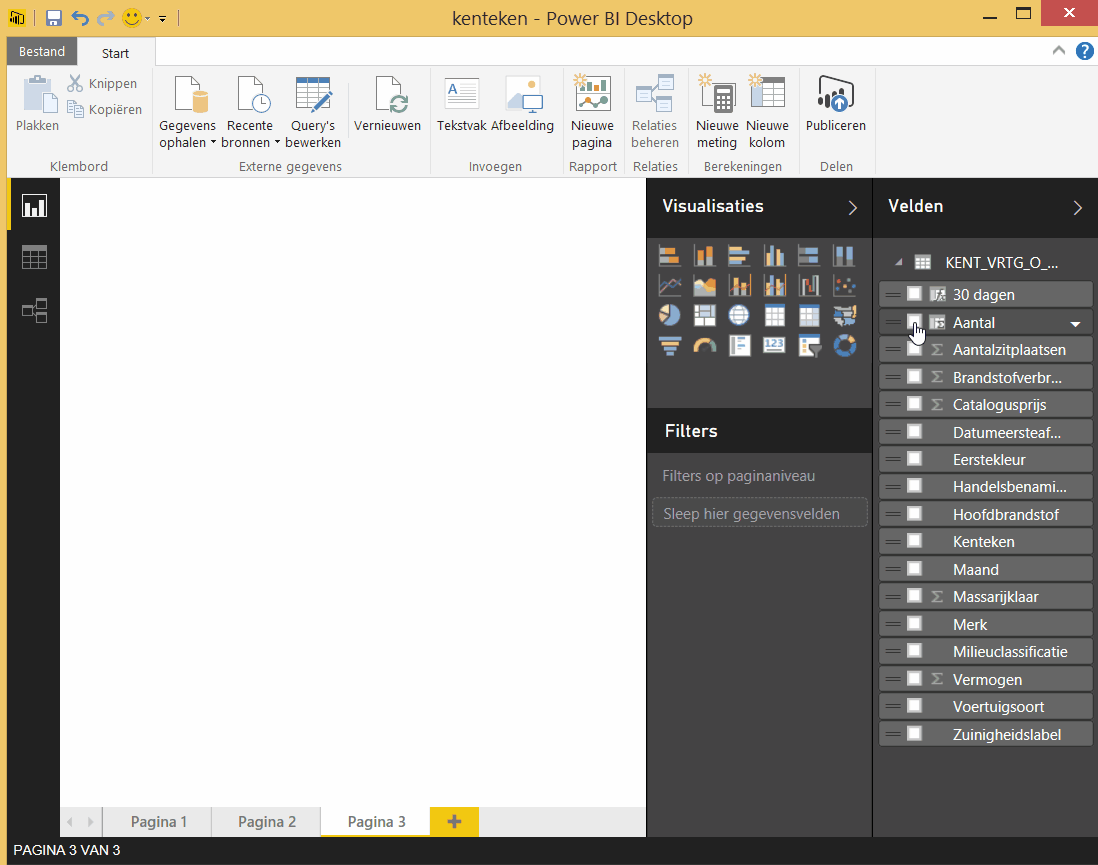
Task: Select table visualization
Action: (774, 315)
